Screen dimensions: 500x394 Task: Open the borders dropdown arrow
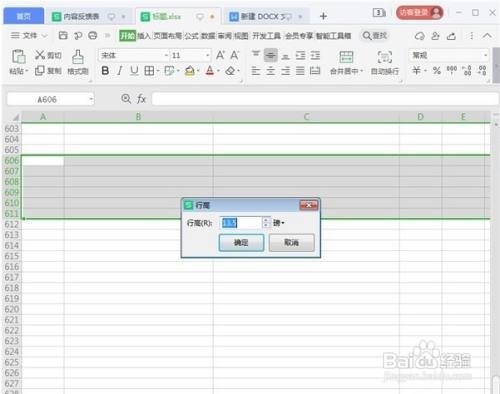[157, 71]
